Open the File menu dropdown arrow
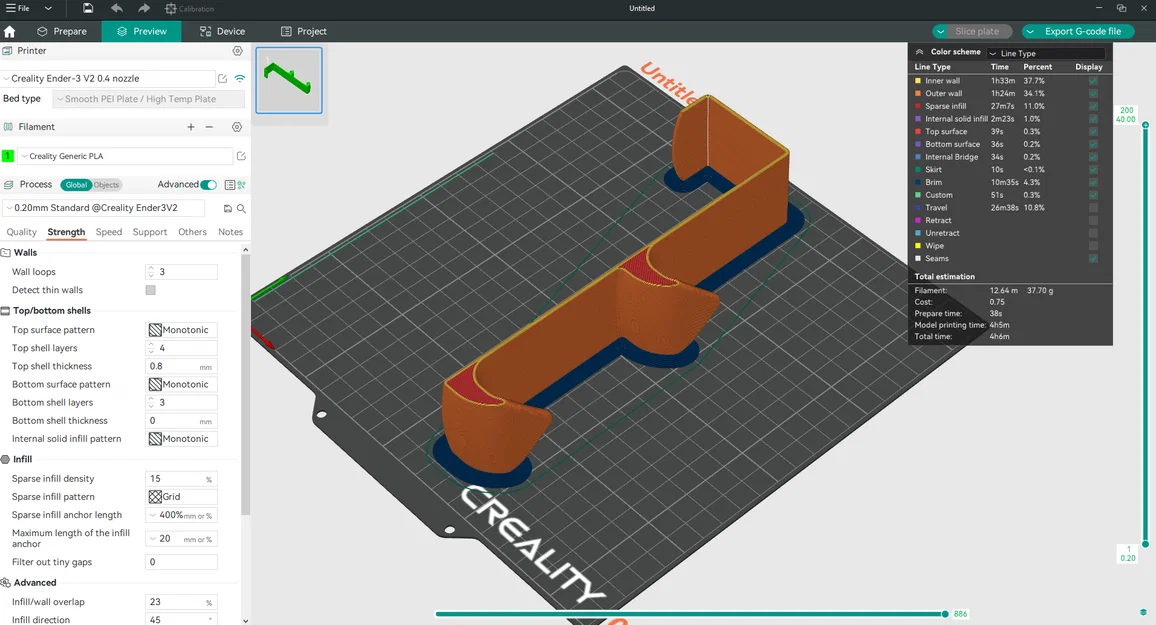Viewport: 1156px width, 625px height. [x=48, y=8]
